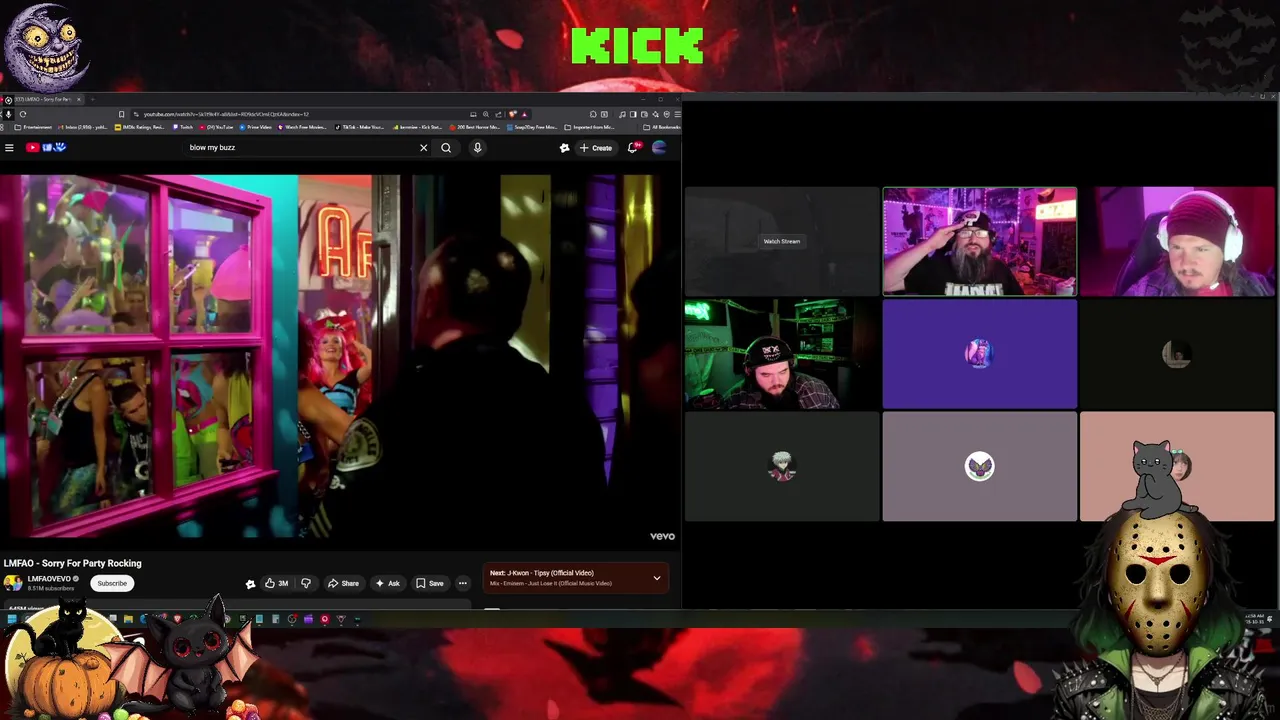Open the YouTube Create button
This screenshot has width=1280, height=720.
(596, 148)
